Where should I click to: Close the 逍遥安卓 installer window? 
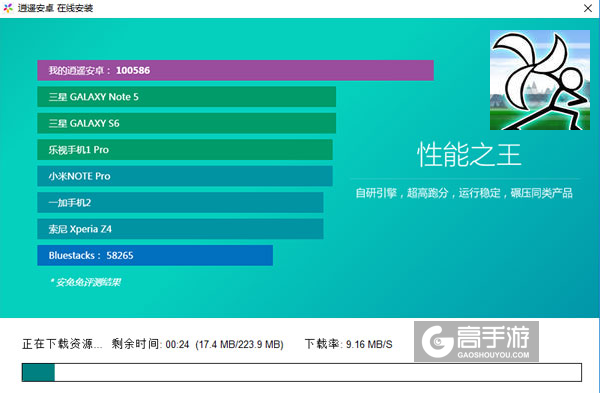pyautogui.click(x=588, y=8)
